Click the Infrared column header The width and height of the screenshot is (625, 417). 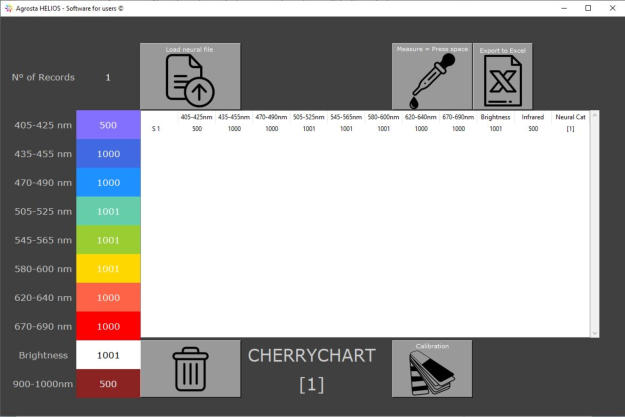pos(533,117)
